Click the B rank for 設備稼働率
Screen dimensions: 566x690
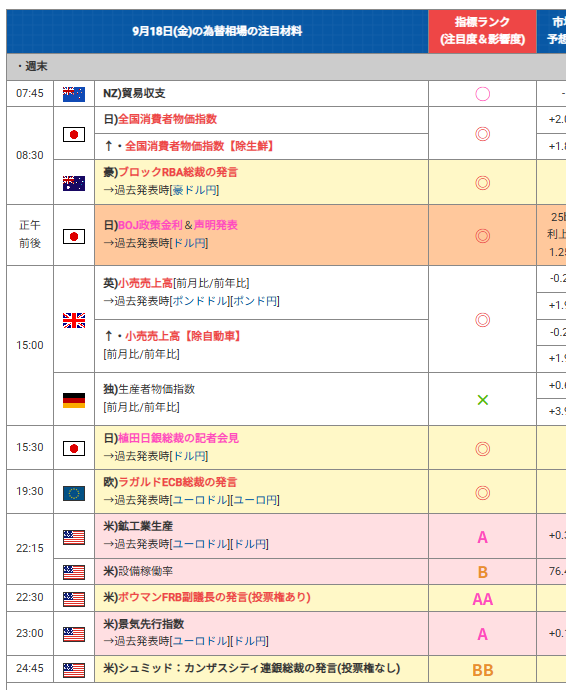click(482, 572)
